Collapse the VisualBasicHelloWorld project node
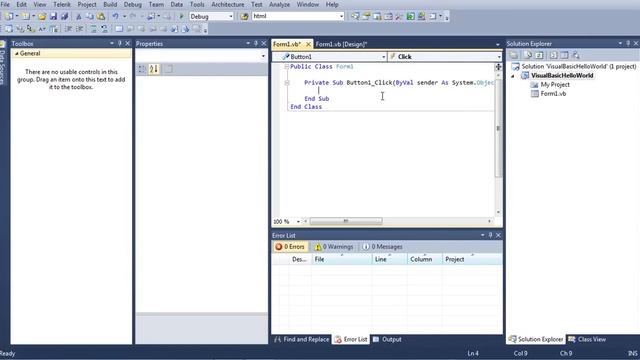 click(x=513, y=76)
